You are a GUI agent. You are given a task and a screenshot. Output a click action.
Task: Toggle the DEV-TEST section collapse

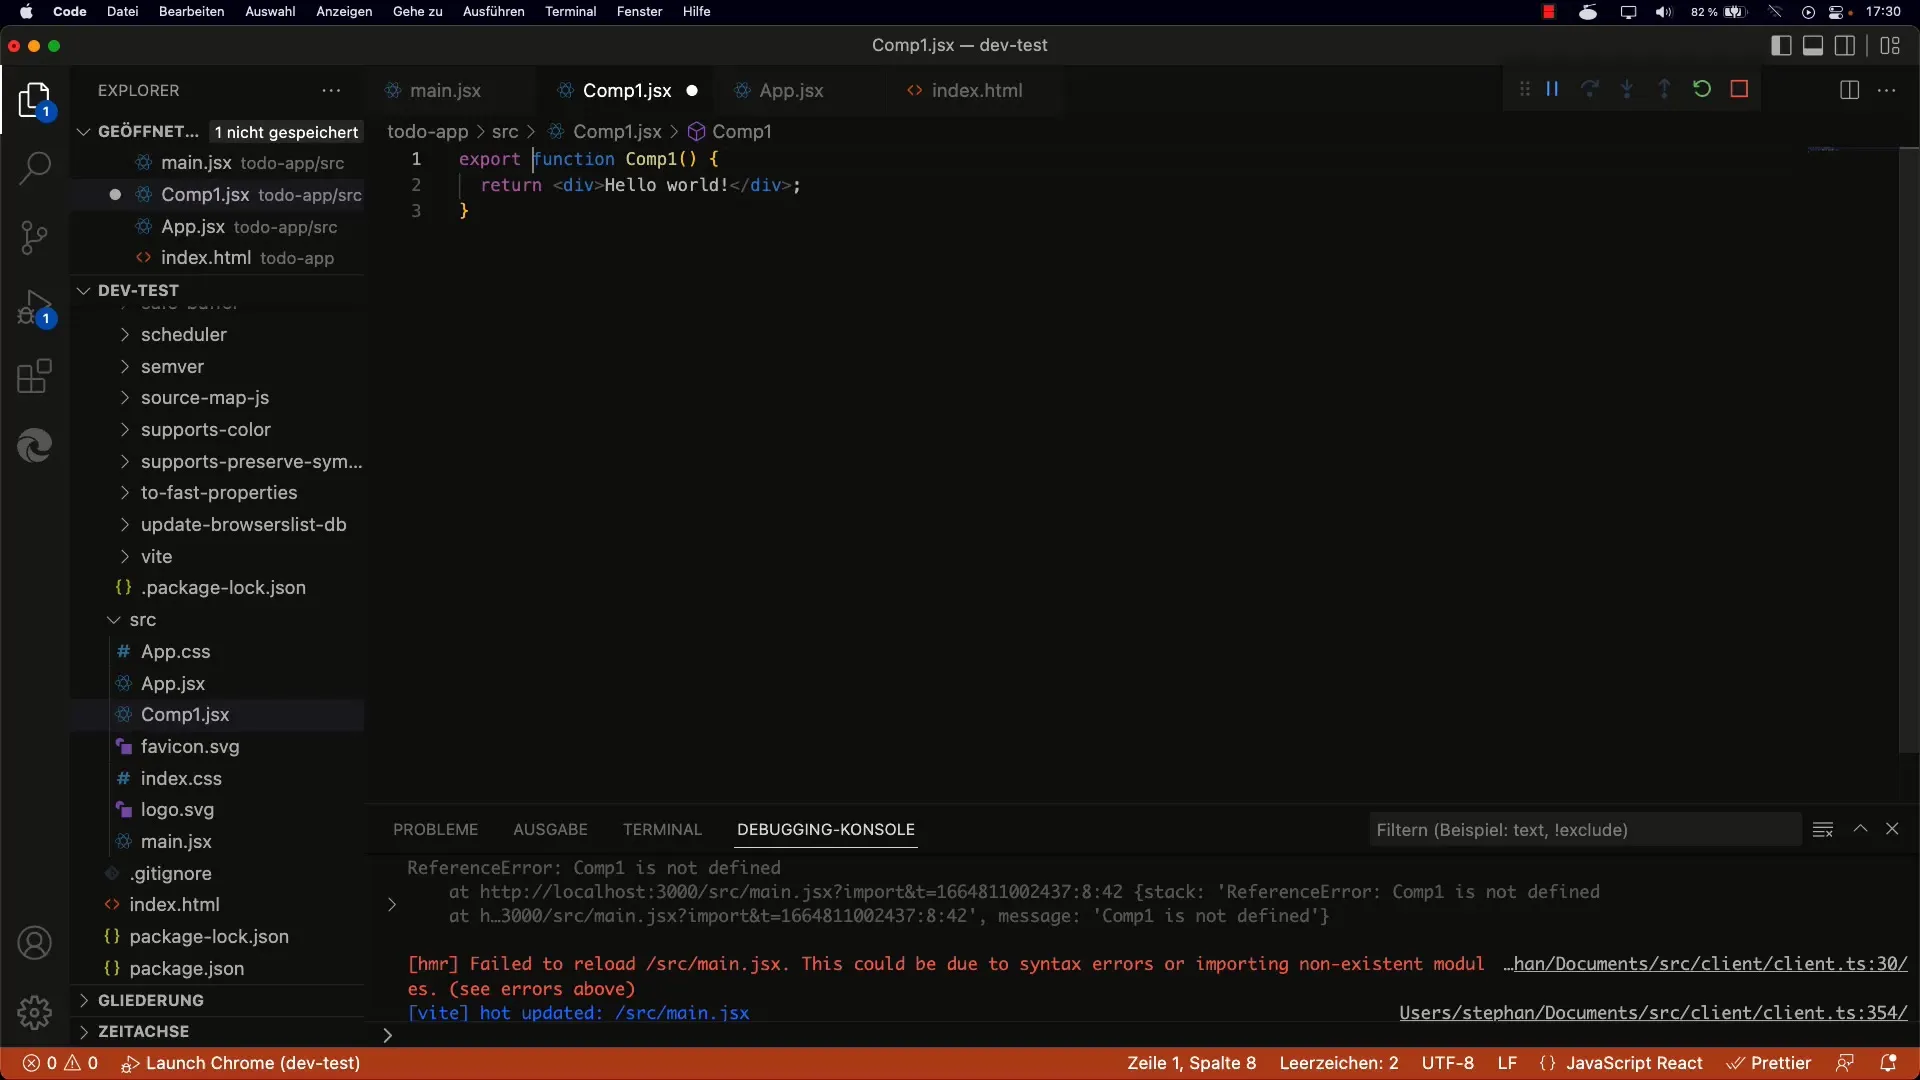(x=82, y=289)
